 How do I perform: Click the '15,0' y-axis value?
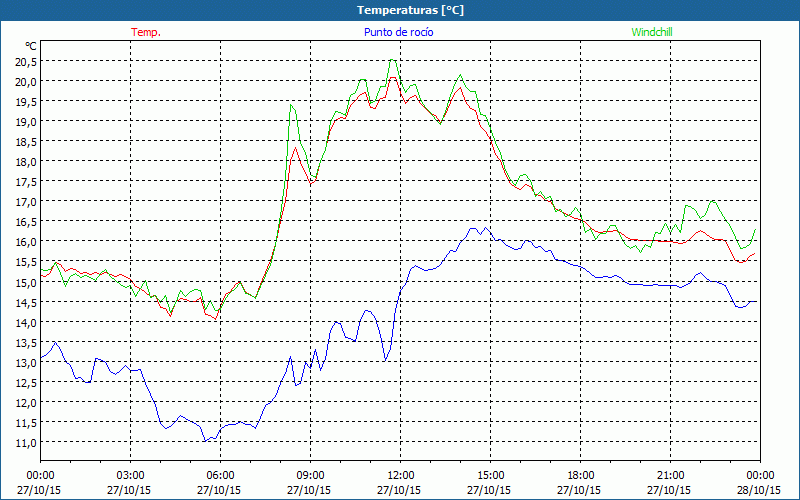(x=26, y=282)
